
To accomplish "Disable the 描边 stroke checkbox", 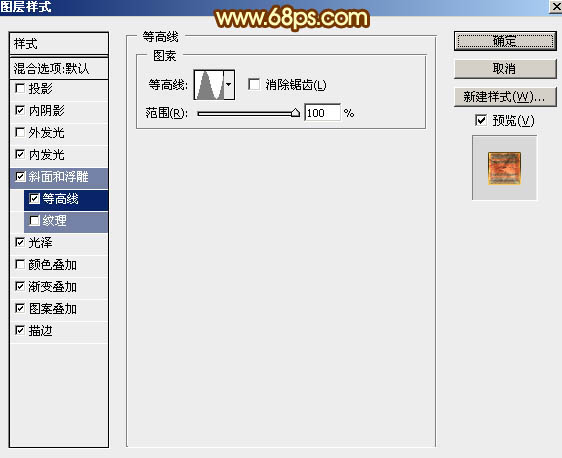I will point(20,330).
